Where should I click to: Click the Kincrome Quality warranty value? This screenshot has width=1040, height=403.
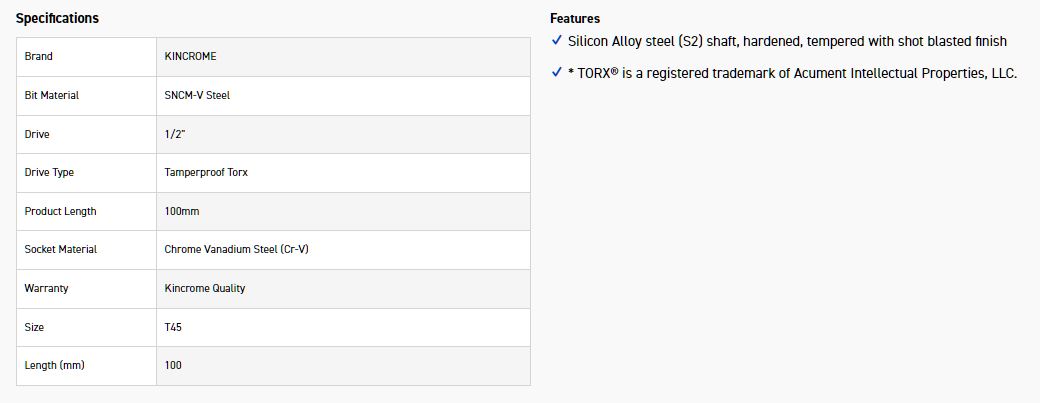(x=205, y=289)
